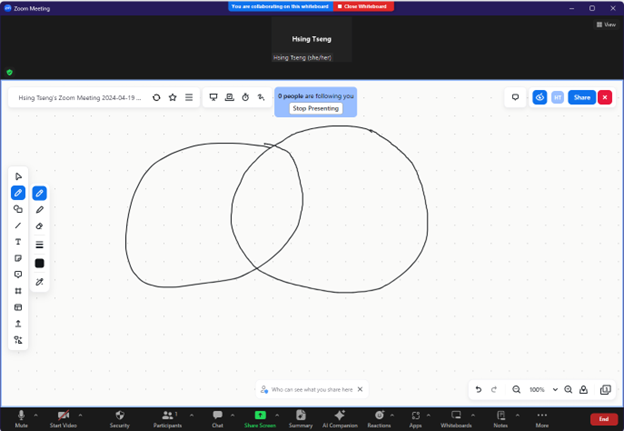
Task: Click 'Who can see what you share here'
Action: pyautogui.click(x=312, y=390)
